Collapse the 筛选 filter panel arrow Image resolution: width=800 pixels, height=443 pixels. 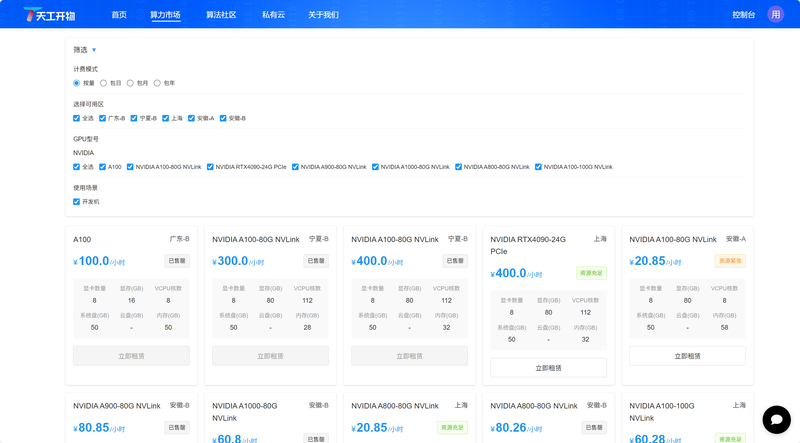94,50
